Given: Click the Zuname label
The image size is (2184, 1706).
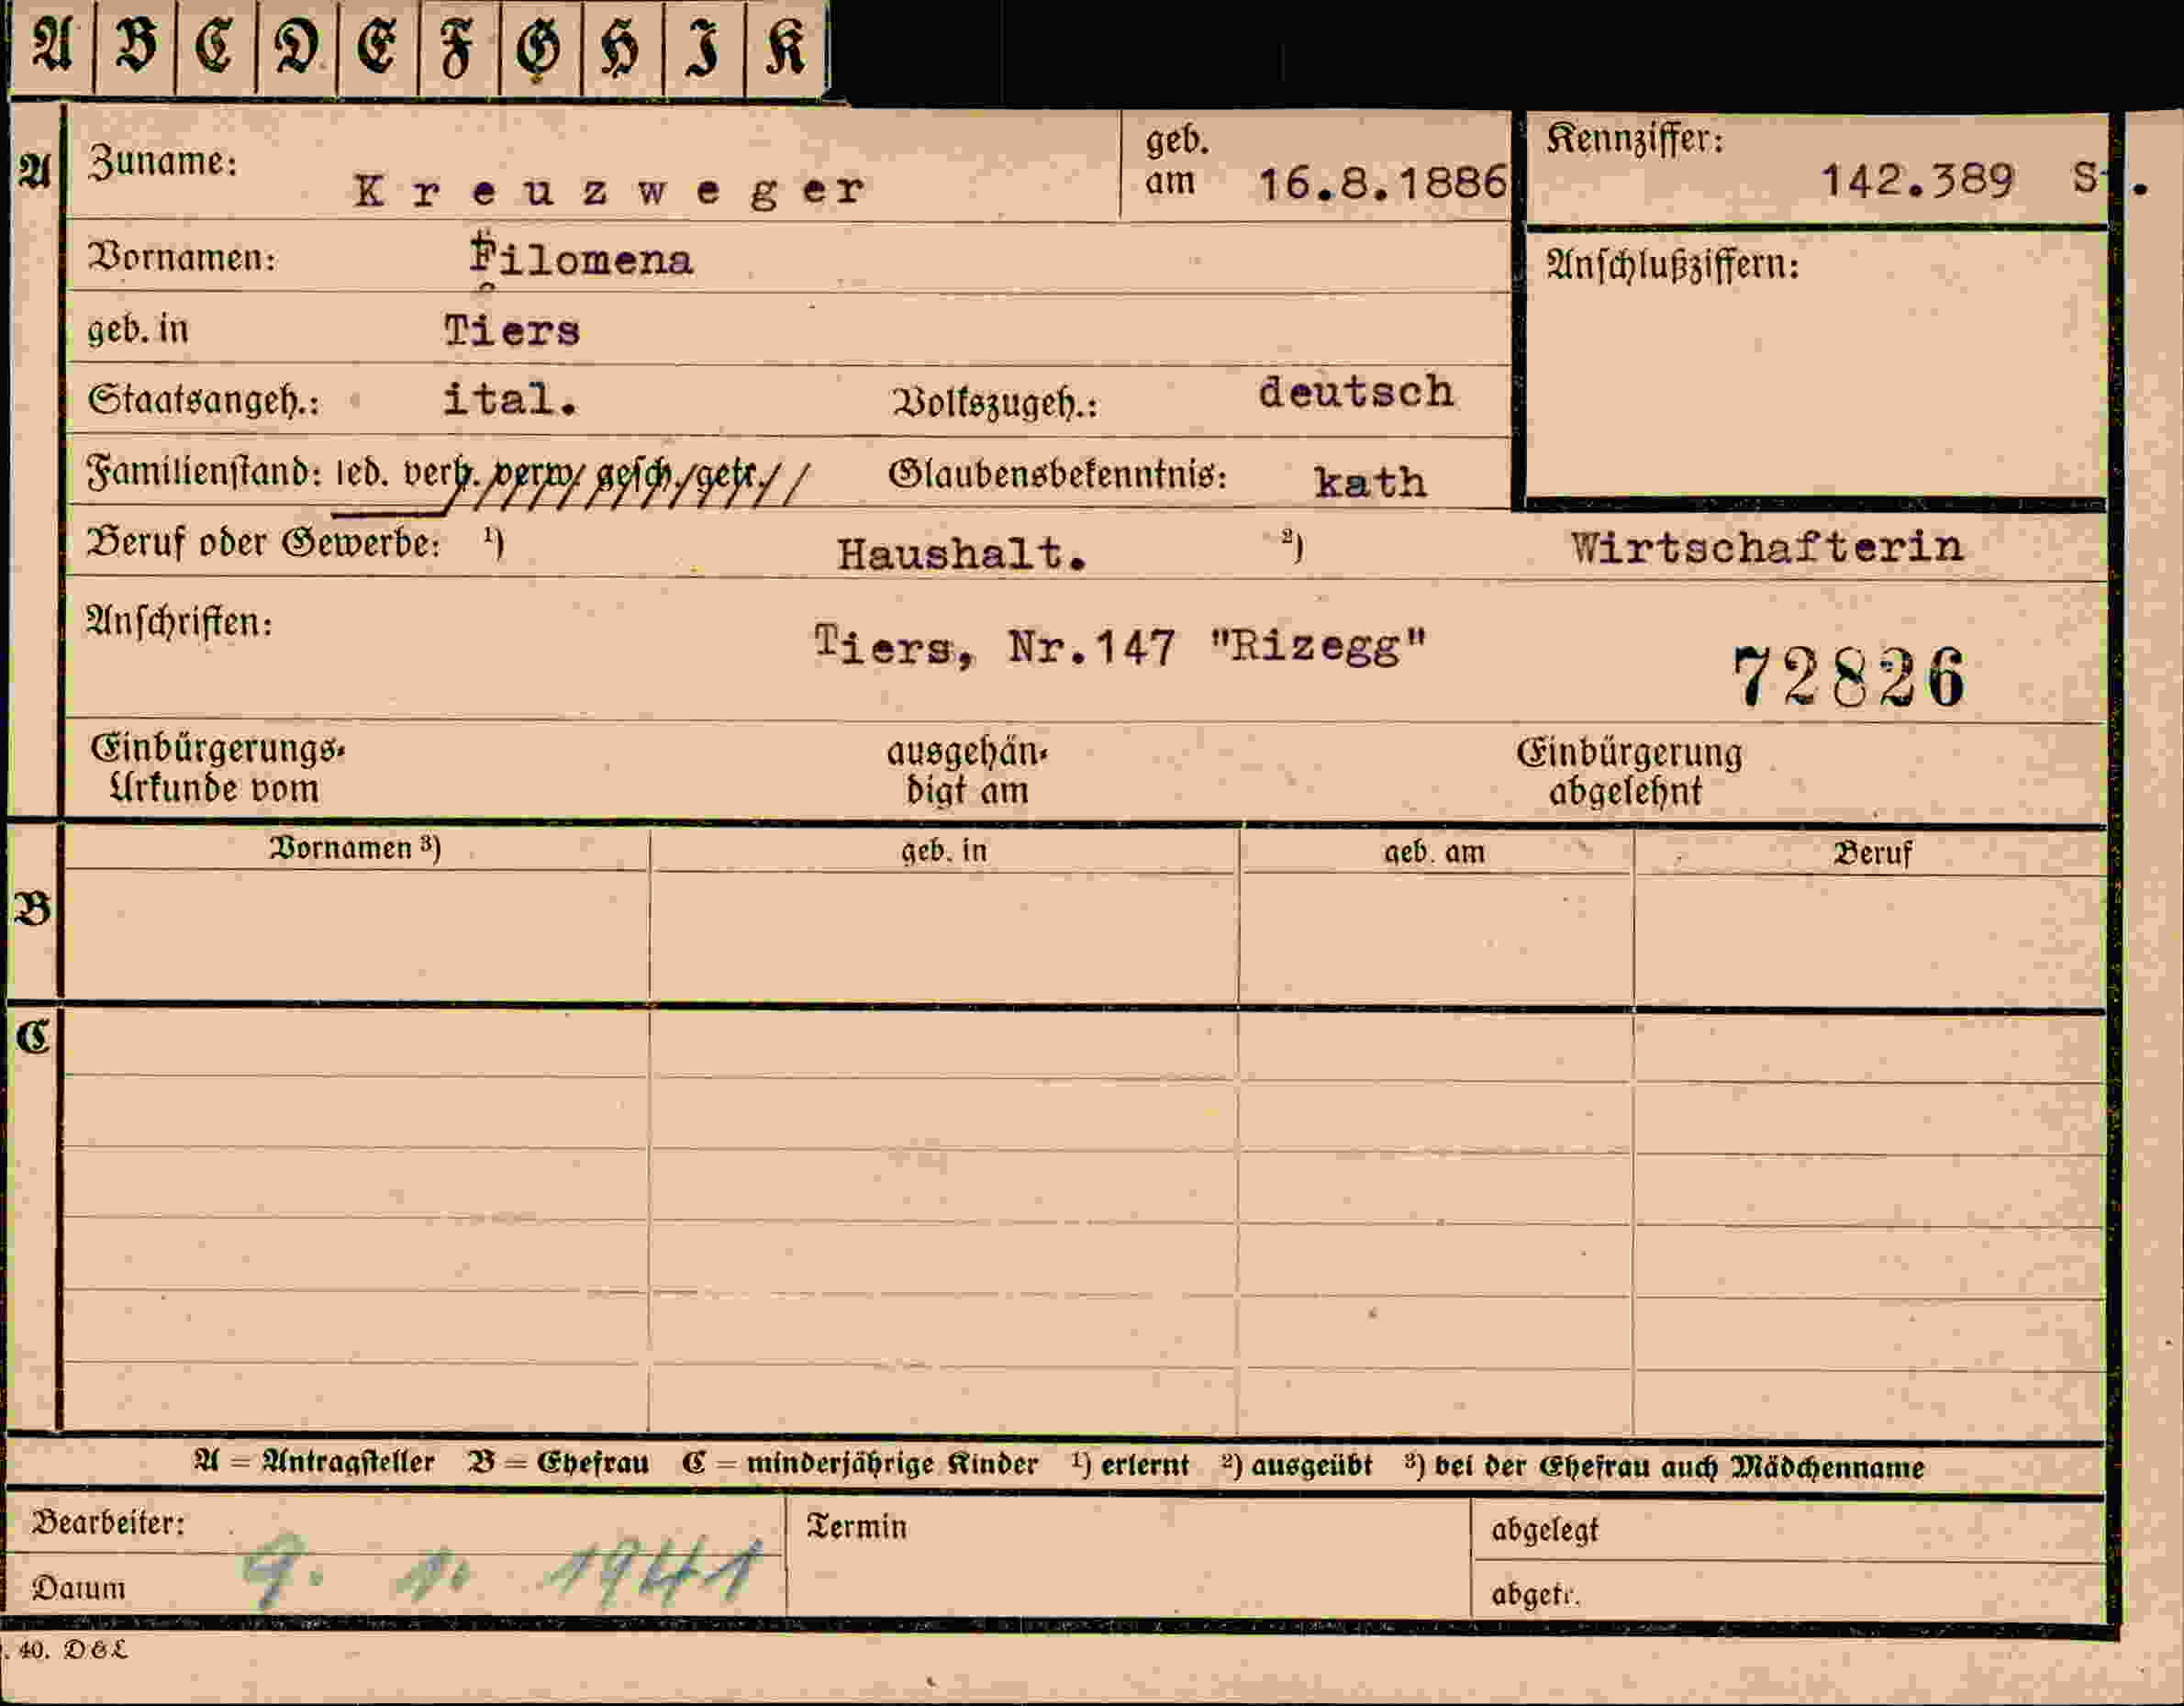Looking at the screenshot, I should 164,162.
